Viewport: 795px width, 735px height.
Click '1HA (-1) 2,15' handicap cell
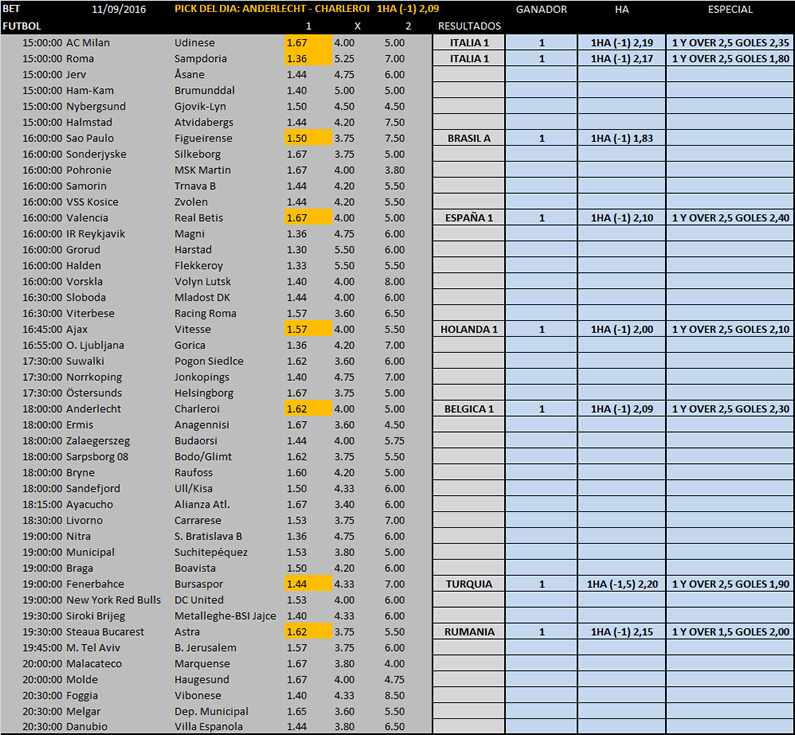pyautogui.click(x=622, y=632)
